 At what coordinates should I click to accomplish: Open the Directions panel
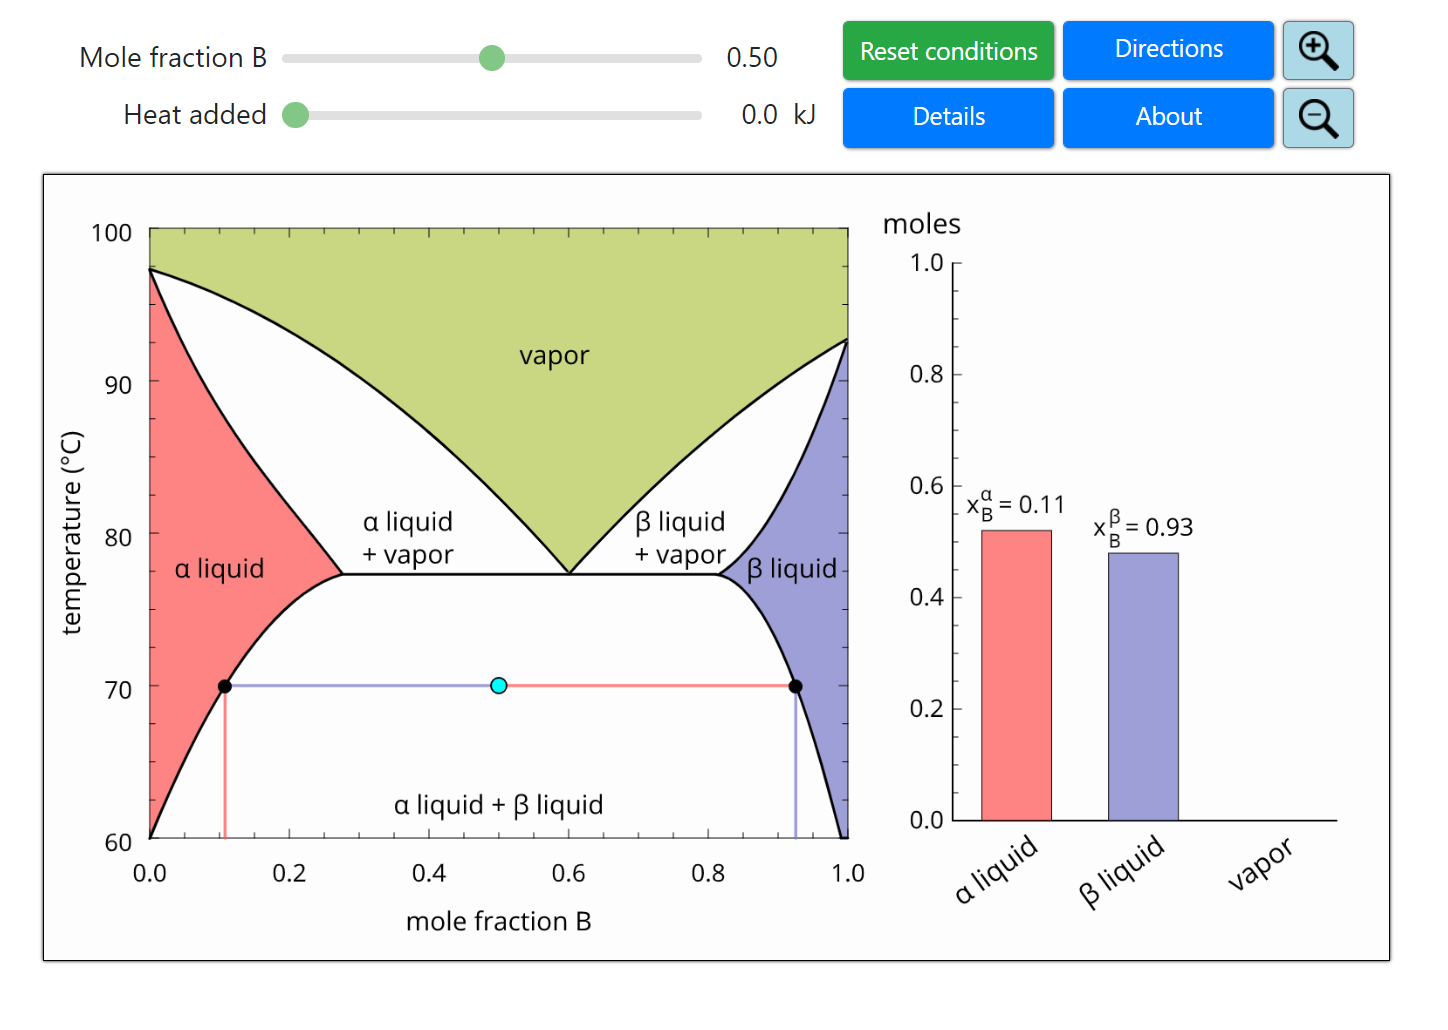[x=1167, y=50]
